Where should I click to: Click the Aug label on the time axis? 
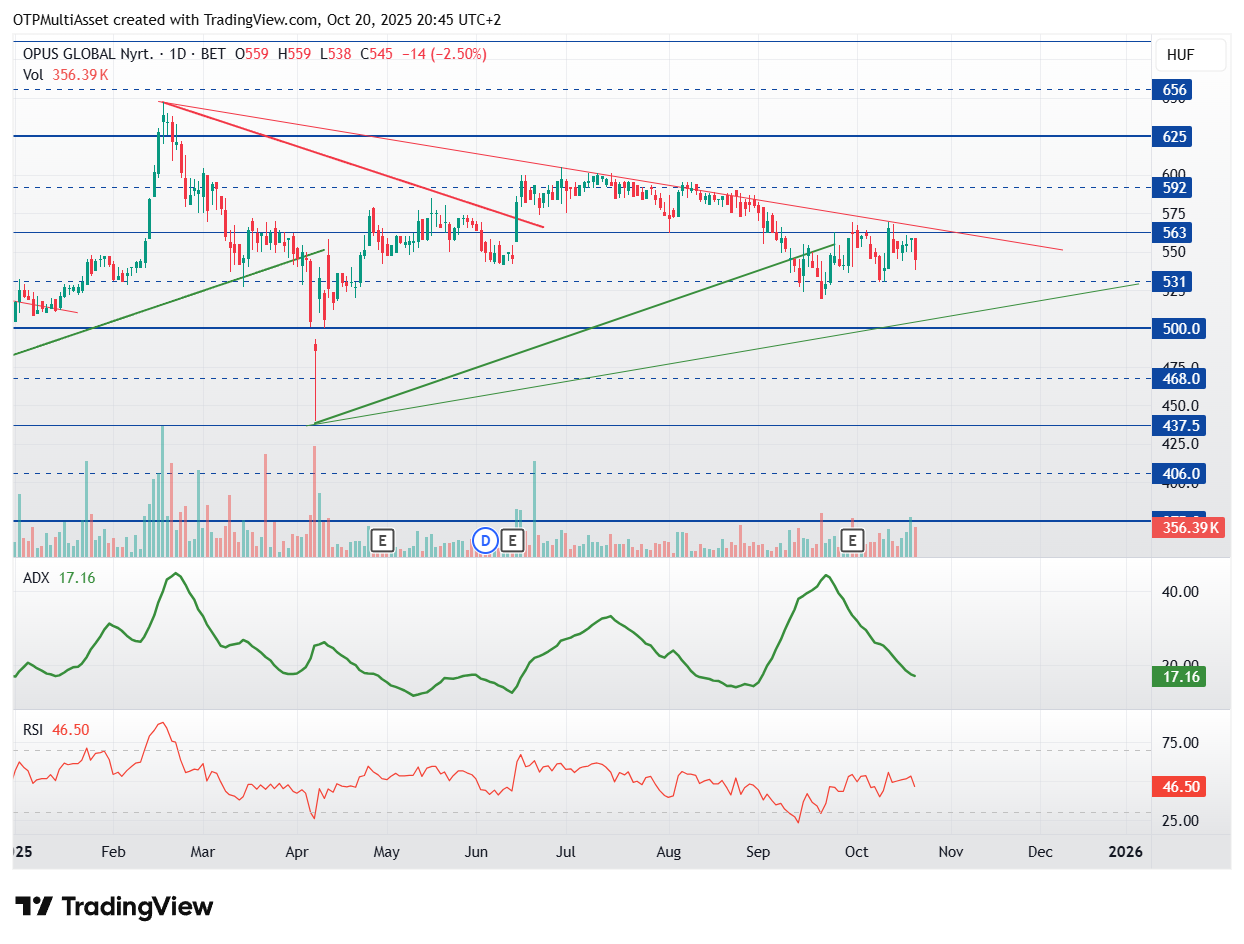[x=668, y=852]
